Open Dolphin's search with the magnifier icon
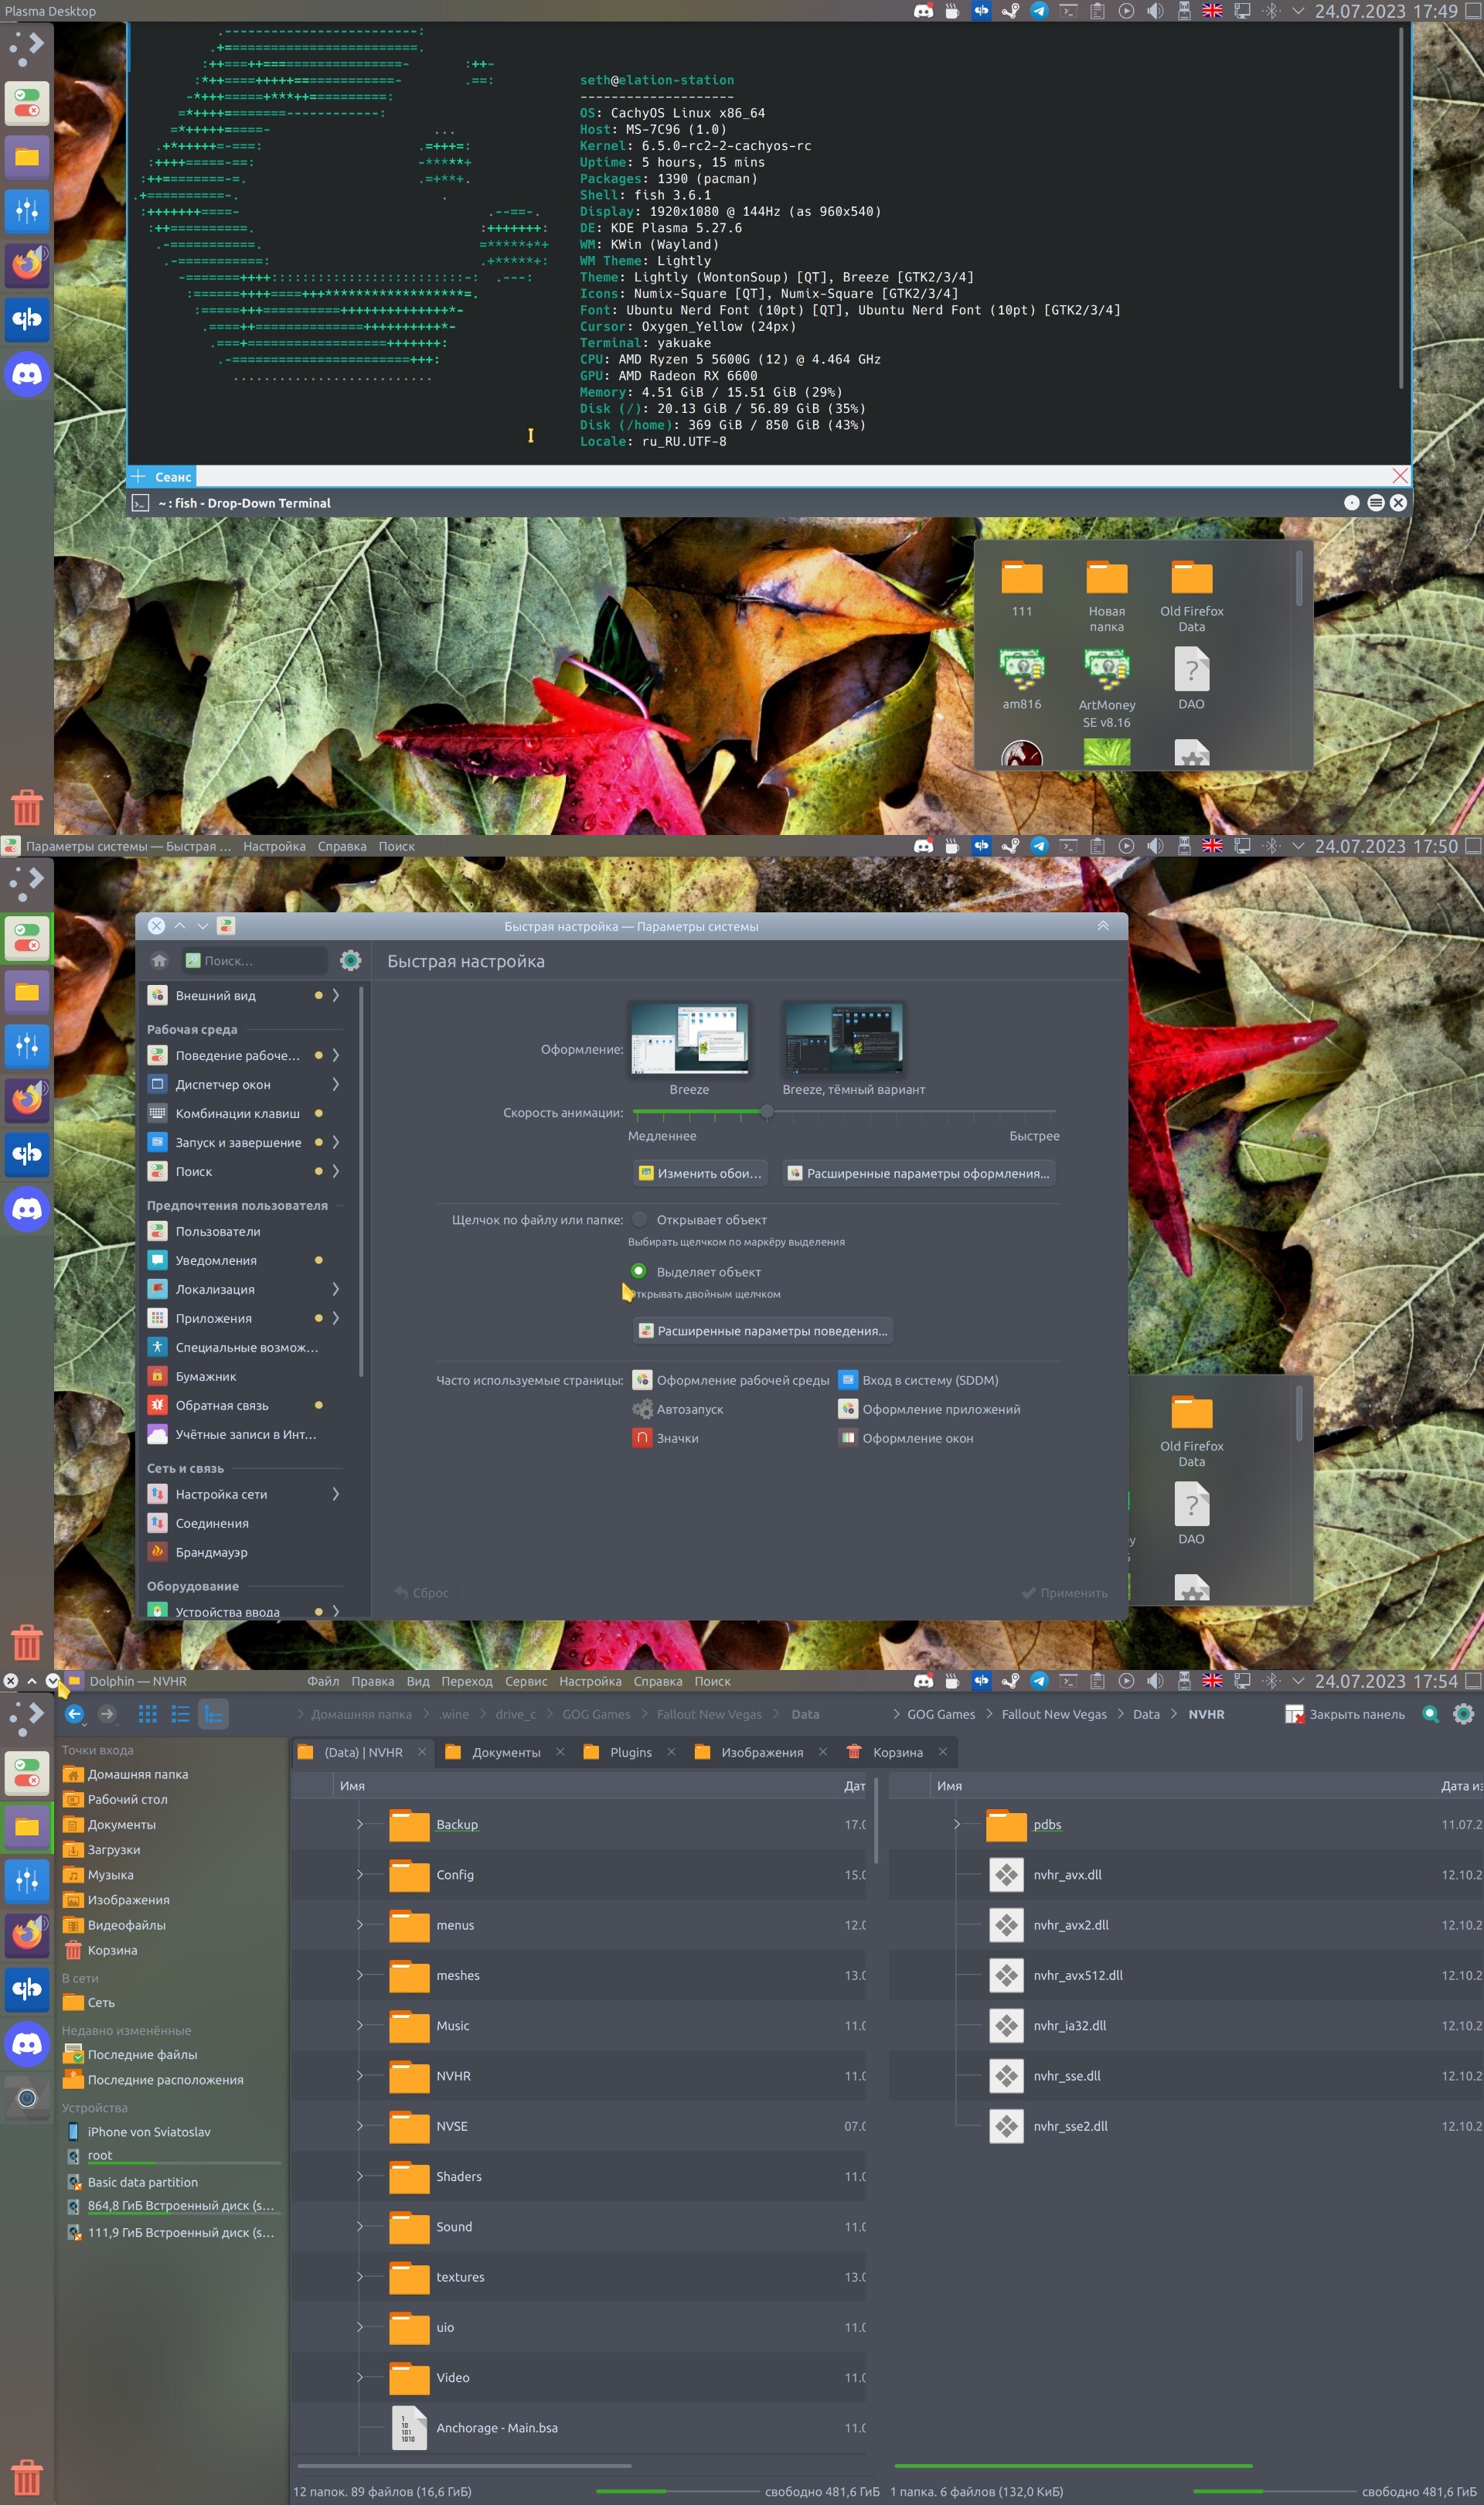Viewport: 1484px width, 2505px height. [x=1430, y=1714]
